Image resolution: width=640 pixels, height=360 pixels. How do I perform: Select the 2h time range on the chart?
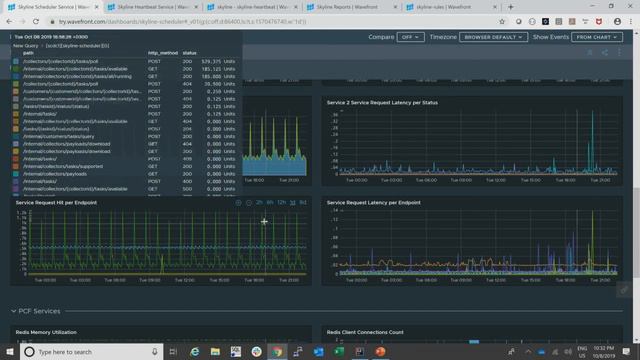259,202
